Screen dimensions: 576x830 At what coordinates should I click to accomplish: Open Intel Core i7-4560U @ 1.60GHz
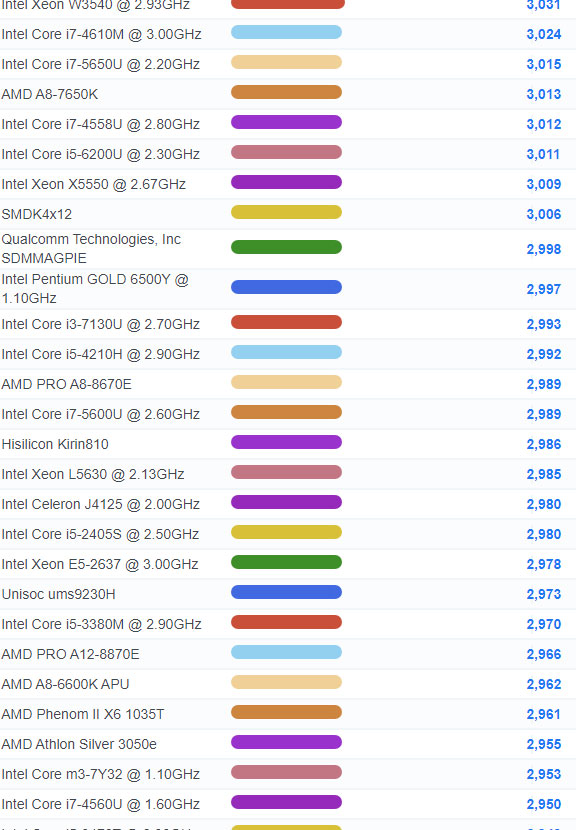click(x=101, y=804)
